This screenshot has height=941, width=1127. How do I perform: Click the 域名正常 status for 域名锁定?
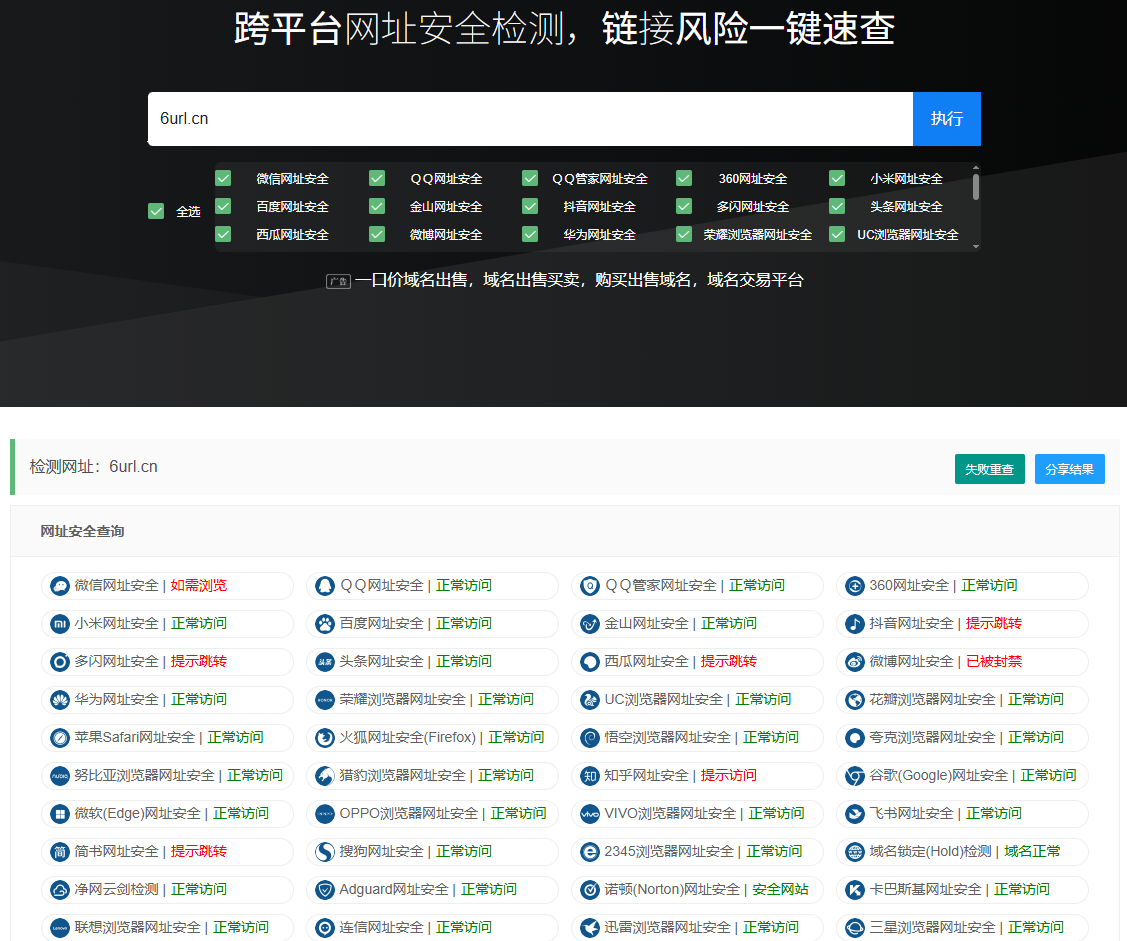(1032, 851)
